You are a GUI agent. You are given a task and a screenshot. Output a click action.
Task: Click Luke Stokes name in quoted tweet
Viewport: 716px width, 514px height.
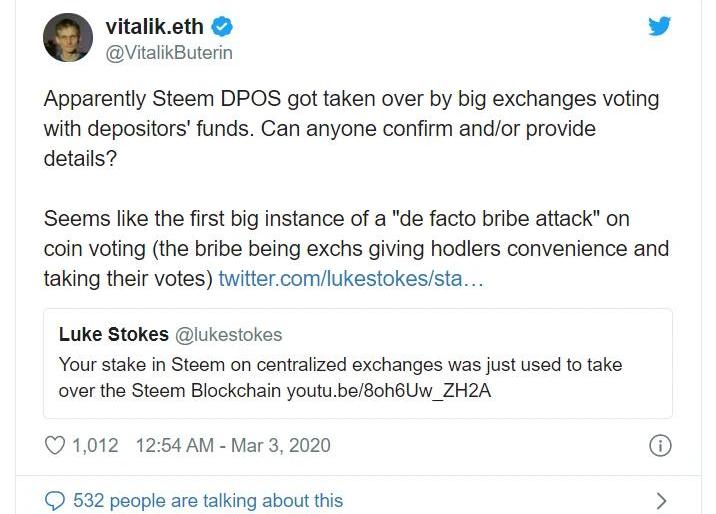point(114,334)
